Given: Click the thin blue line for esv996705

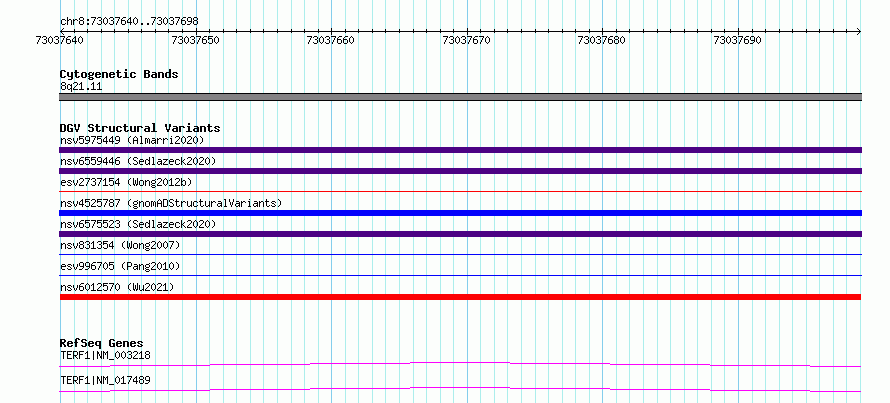Looking at the screenshot, I should click(460, 276).
